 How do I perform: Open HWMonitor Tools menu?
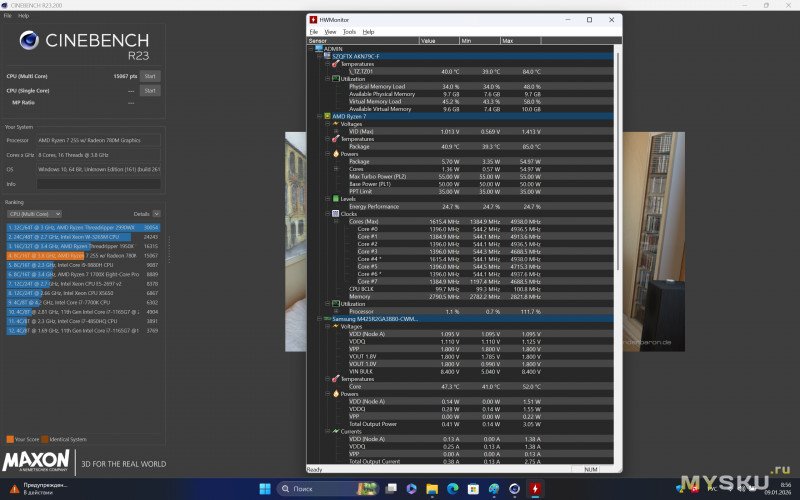(349, 32)
